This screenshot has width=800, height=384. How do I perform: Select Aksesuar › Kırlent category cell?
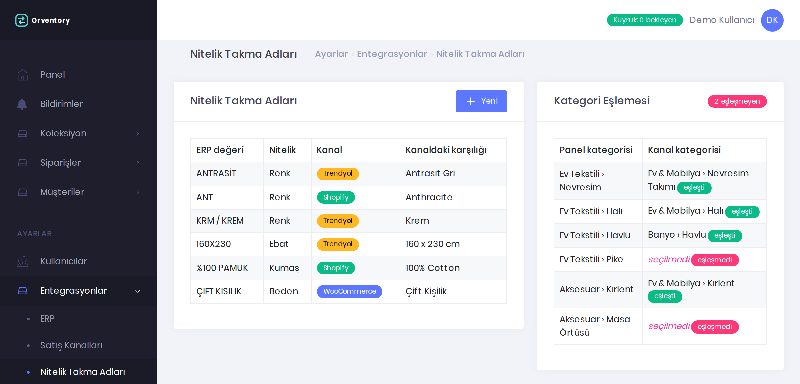[598, 289]
